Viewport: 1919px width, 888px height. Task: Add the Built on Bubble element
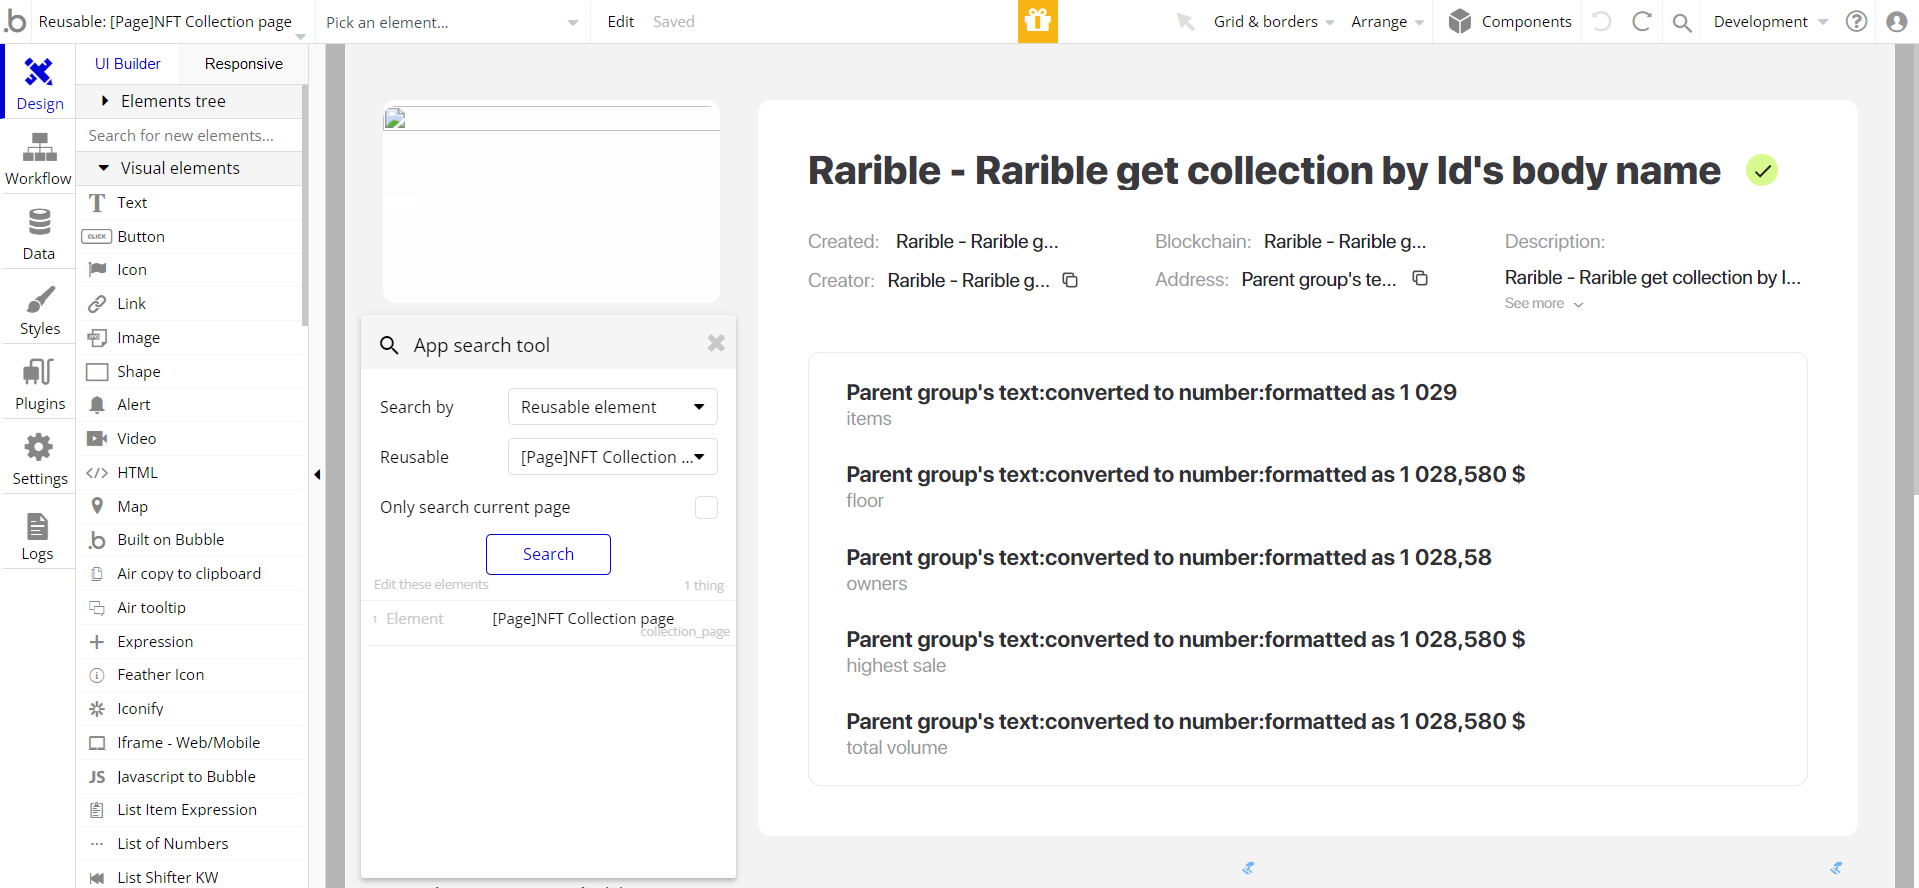(x=190, y=539)
